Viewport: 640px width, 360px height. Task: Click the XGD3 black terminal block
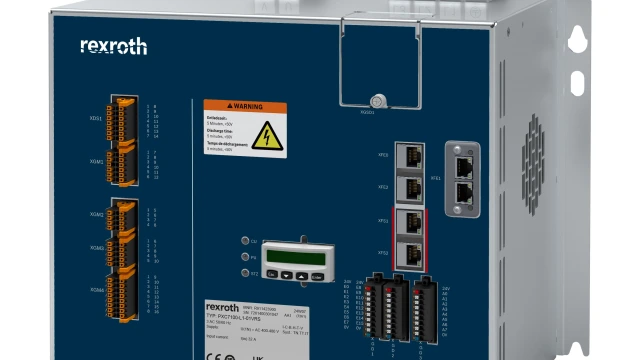pyautogui.click(x=425, y=309)
